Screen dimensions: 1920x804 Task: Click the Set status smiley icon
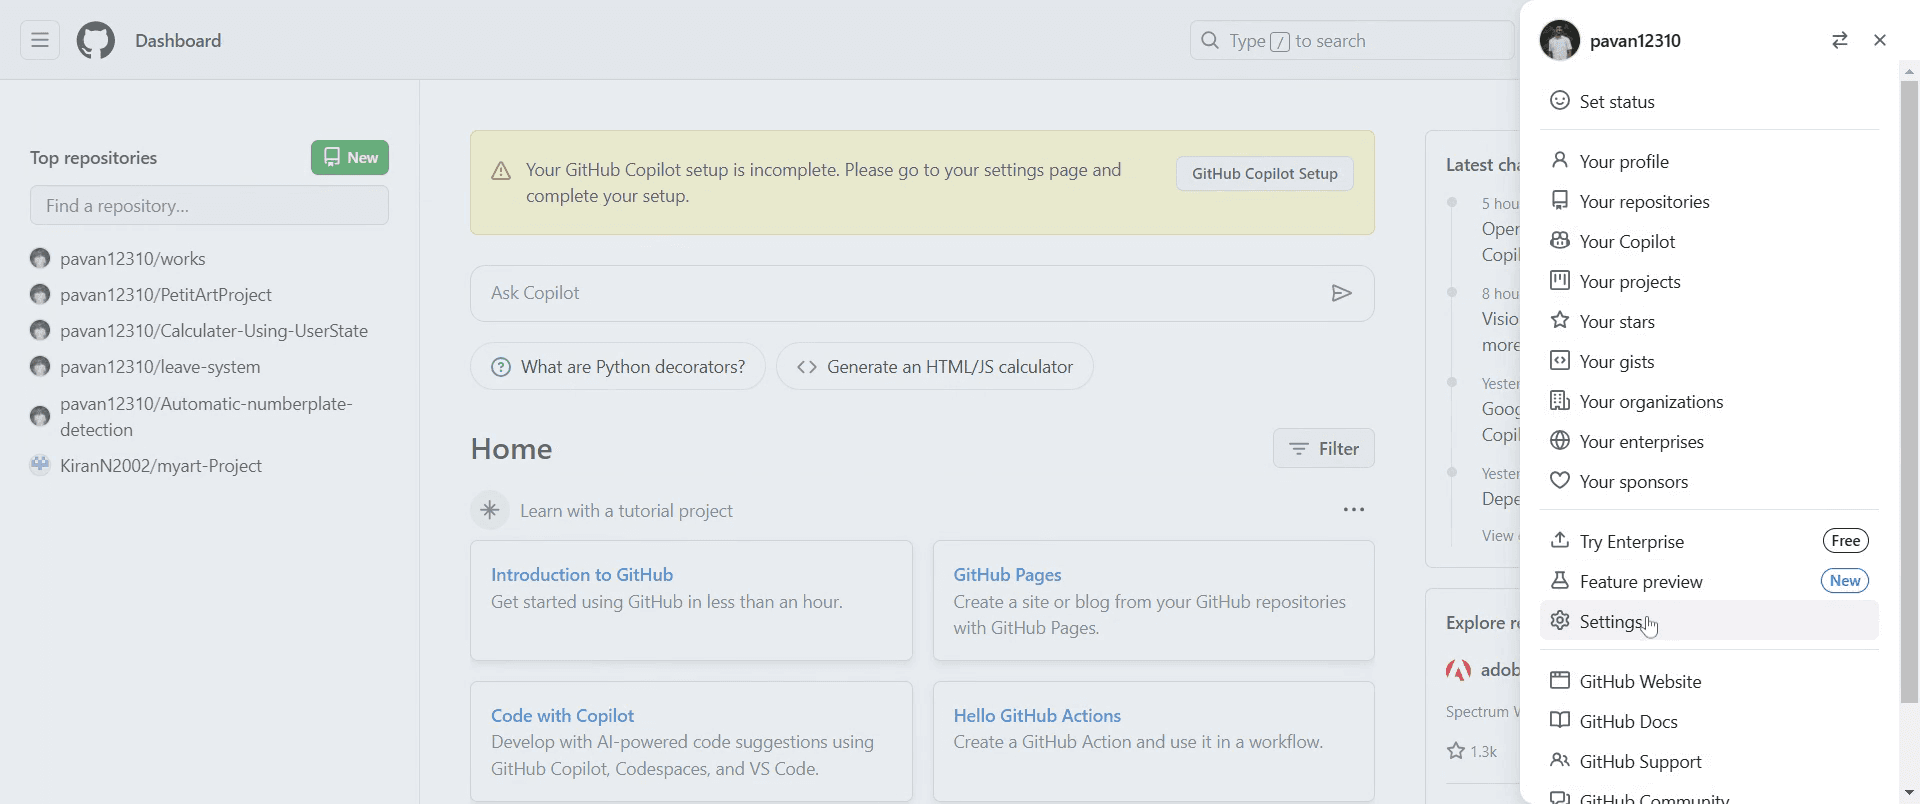[1559, 101]
